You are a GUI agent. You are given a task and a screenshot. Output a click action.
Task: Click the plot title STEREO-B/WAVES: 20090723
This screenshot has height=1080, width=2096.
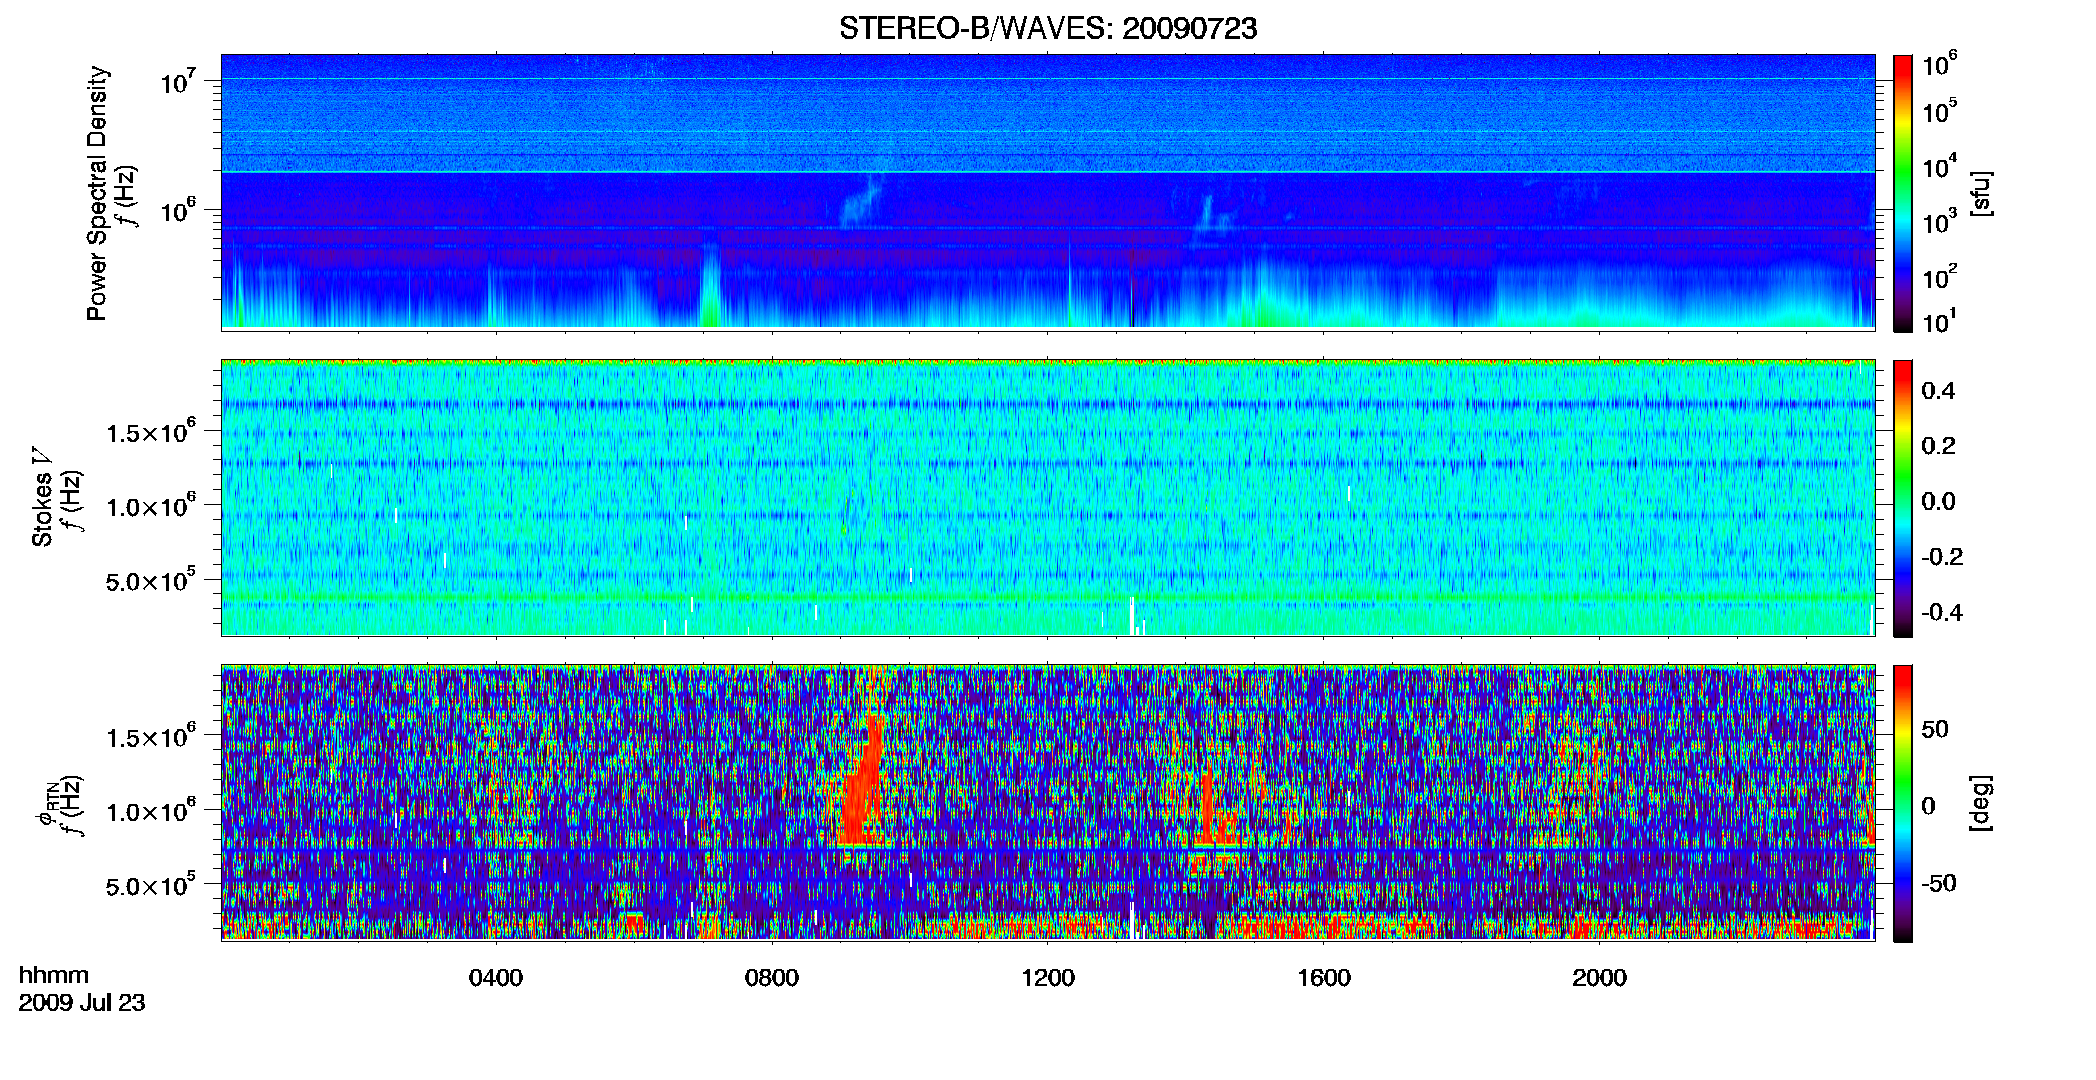point(1047,29)
